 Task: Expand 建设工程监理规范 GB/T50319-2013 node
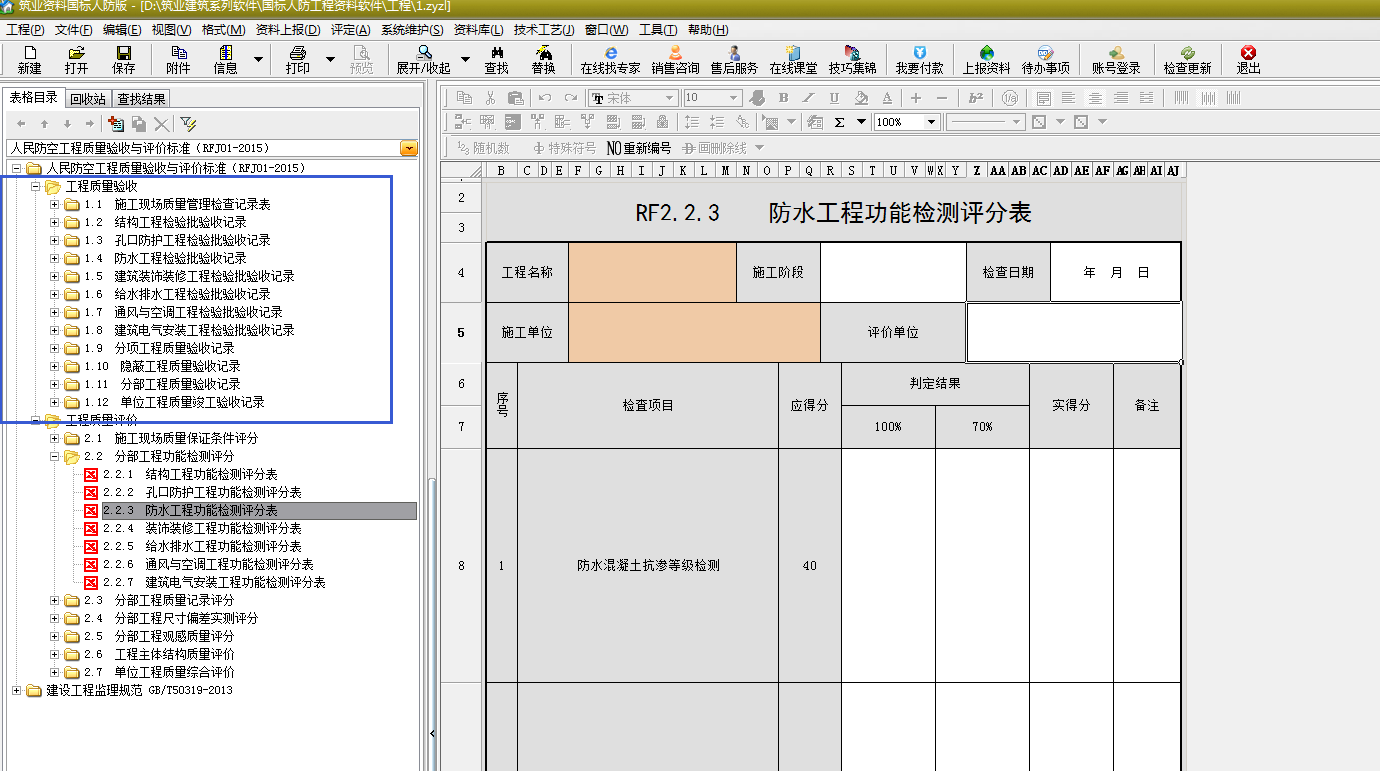coord(17,690)
